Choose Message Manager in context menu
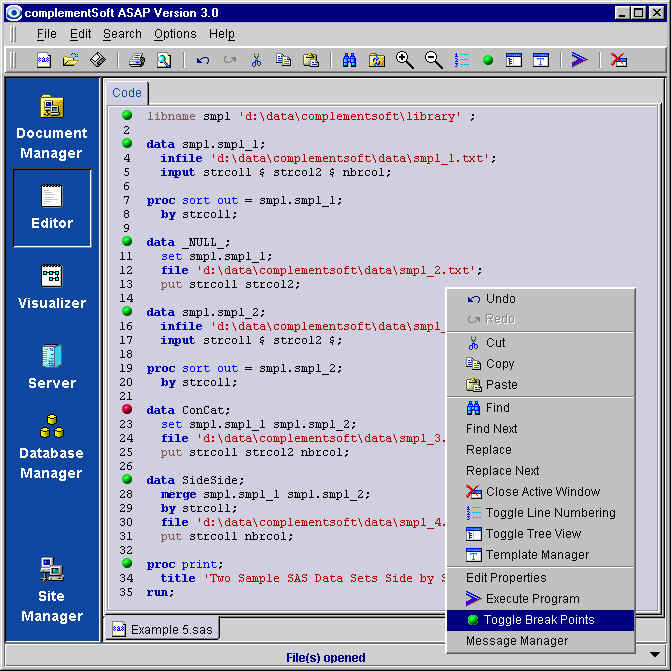671x671 pixels. (x=540, y=641)
